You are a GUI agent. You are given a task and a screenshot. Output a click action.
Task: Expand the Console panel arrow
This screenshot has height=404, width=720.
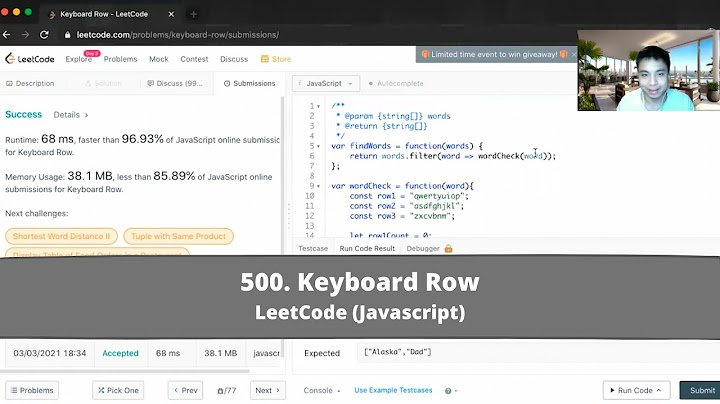click(338, 391)
